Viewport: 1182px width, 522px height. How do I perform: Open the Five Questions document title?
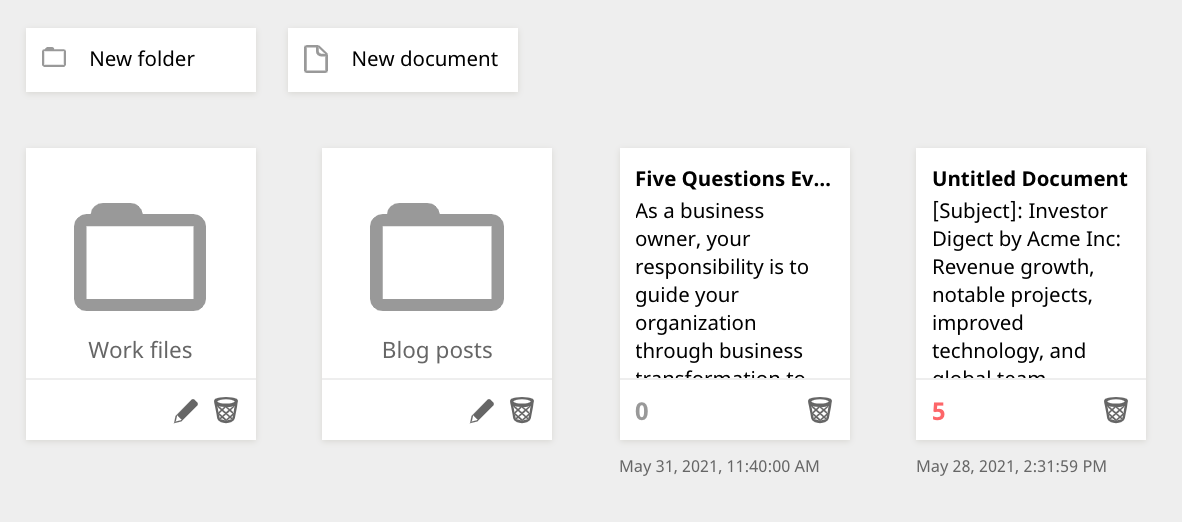click(x=733, y=179)
